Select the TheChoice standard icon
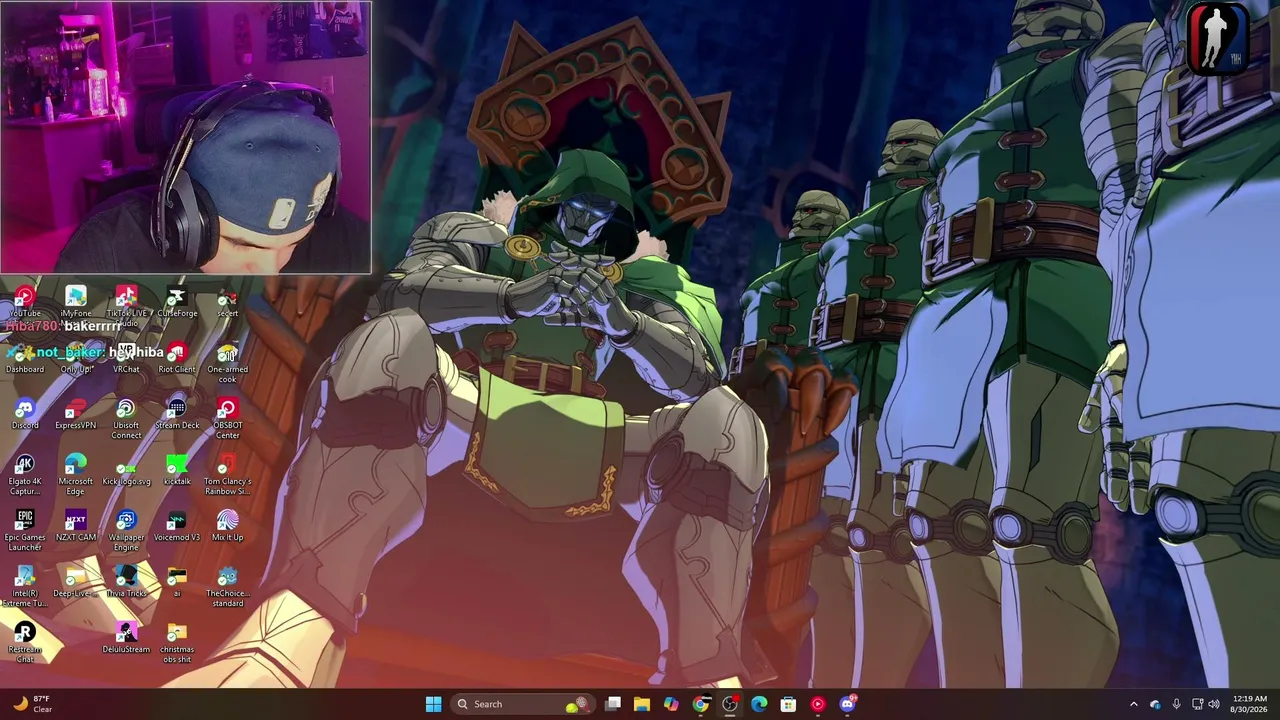Viewport: 1280px width, 720px height. coord(227,586)
